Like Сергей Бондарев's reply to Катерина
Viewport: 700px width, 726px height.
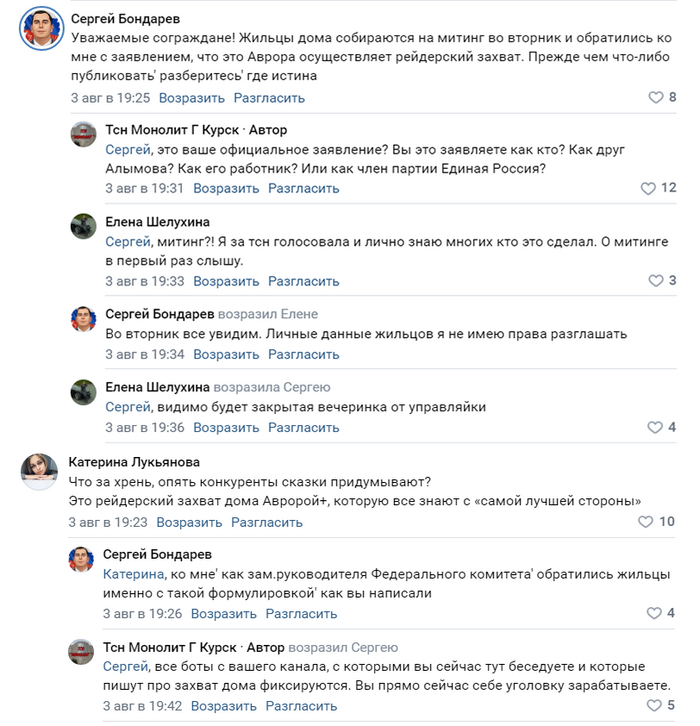click(656, 613)
